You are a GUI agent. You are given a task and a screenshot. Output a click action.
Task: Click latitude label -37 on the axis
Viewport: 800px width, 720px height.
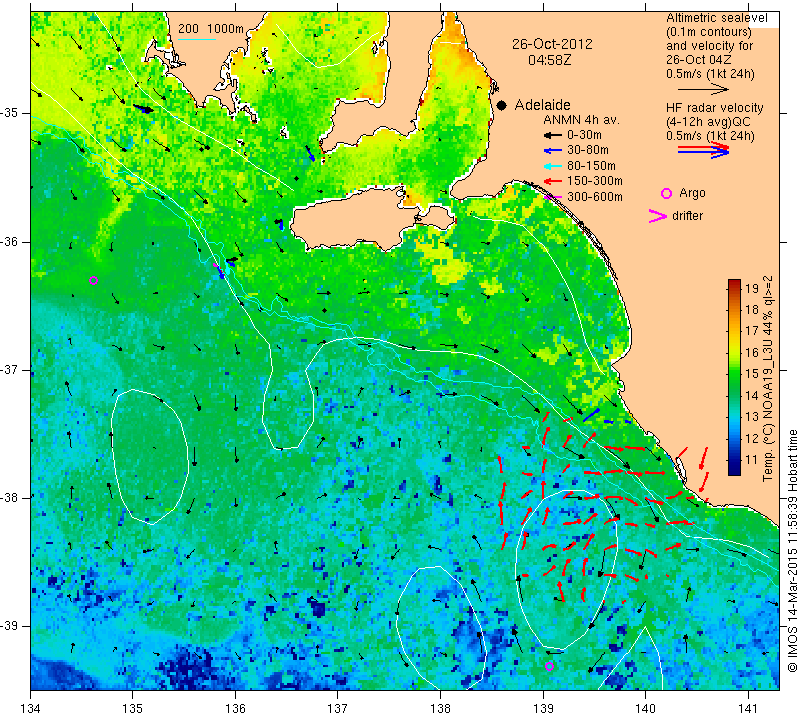[9, 369]
